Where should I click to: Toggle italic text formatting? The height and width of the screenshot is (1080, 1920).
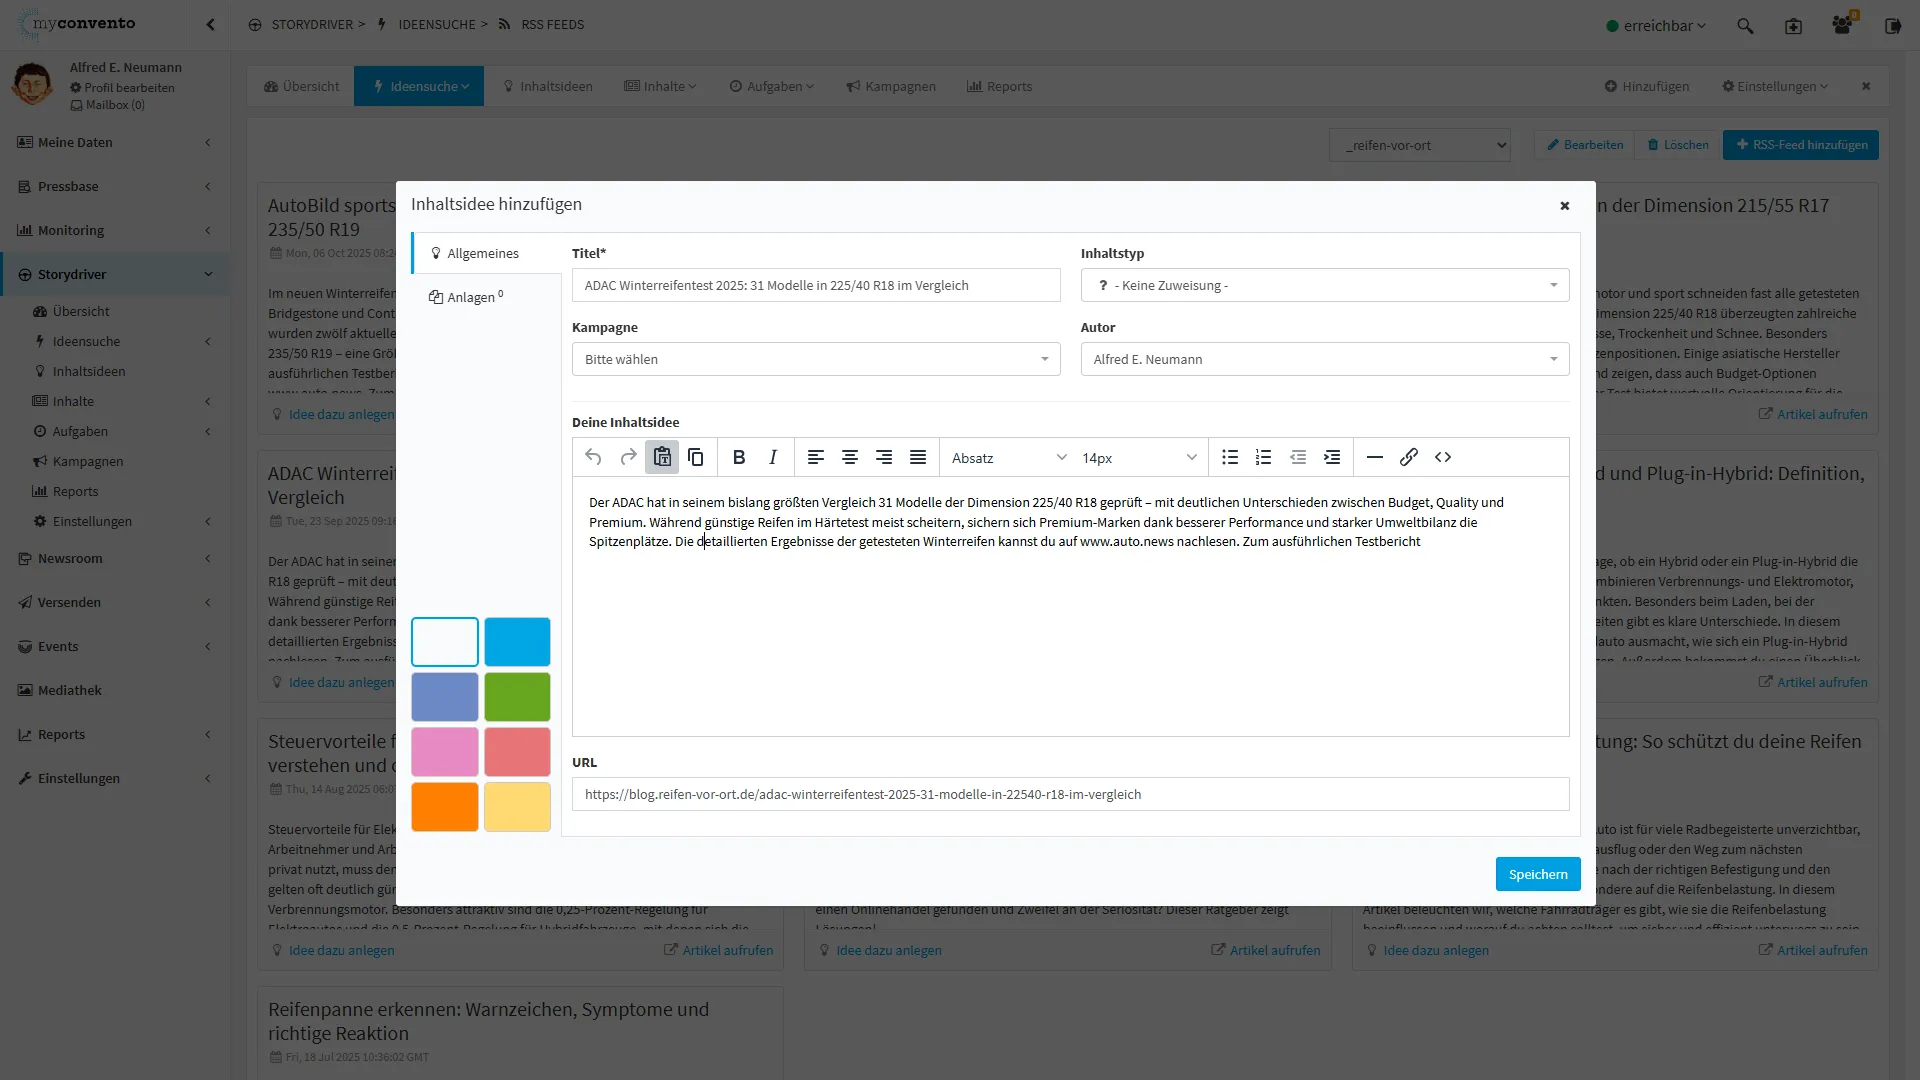[773, 457]
